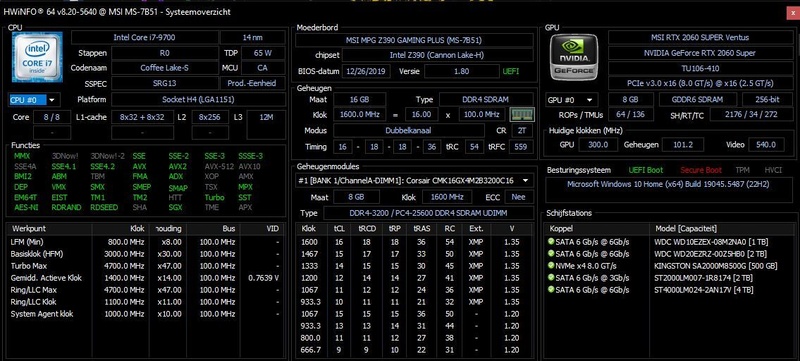Click the TU106-410 GPU chip field
Screen dimensions: 800x361
[700, 68]
